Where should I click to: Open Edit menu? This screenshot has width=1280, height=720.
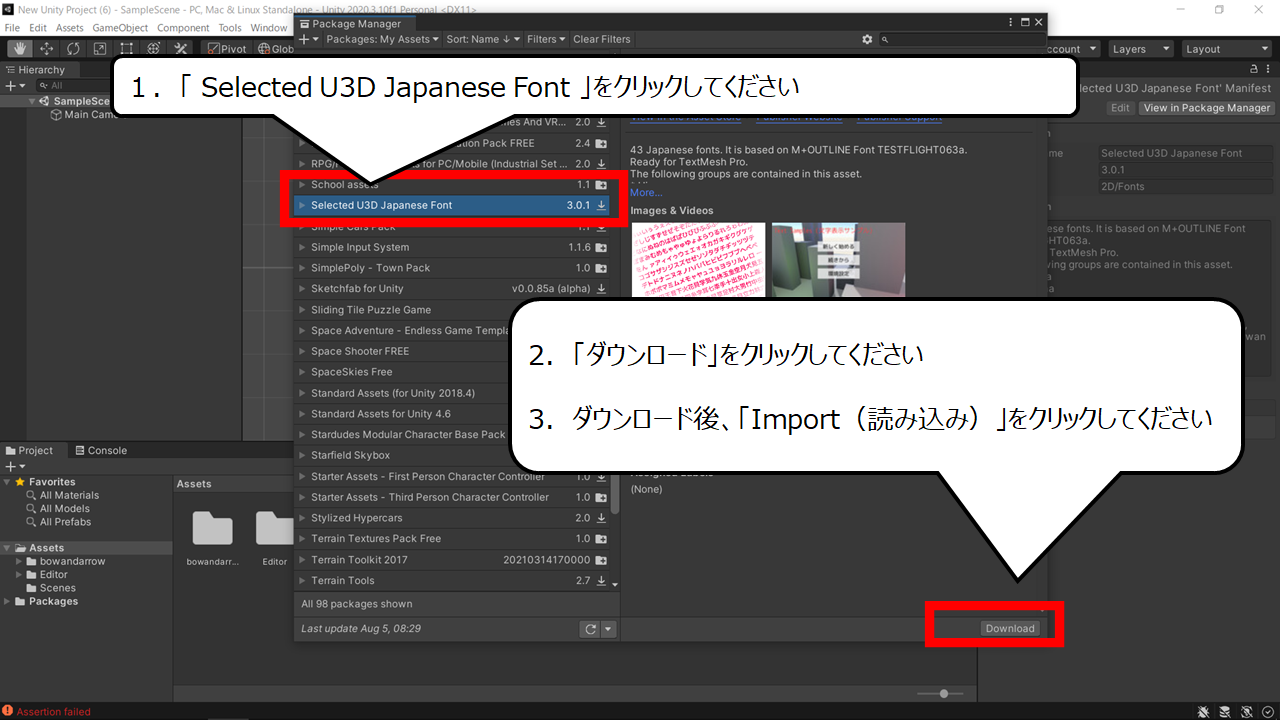coord(38,28)
